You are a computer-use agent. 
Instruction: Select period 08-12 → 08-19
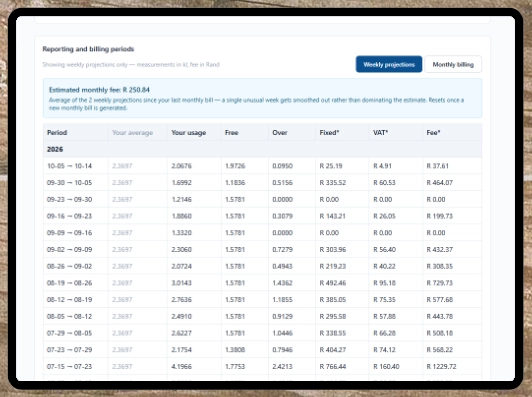pos(69,300)
